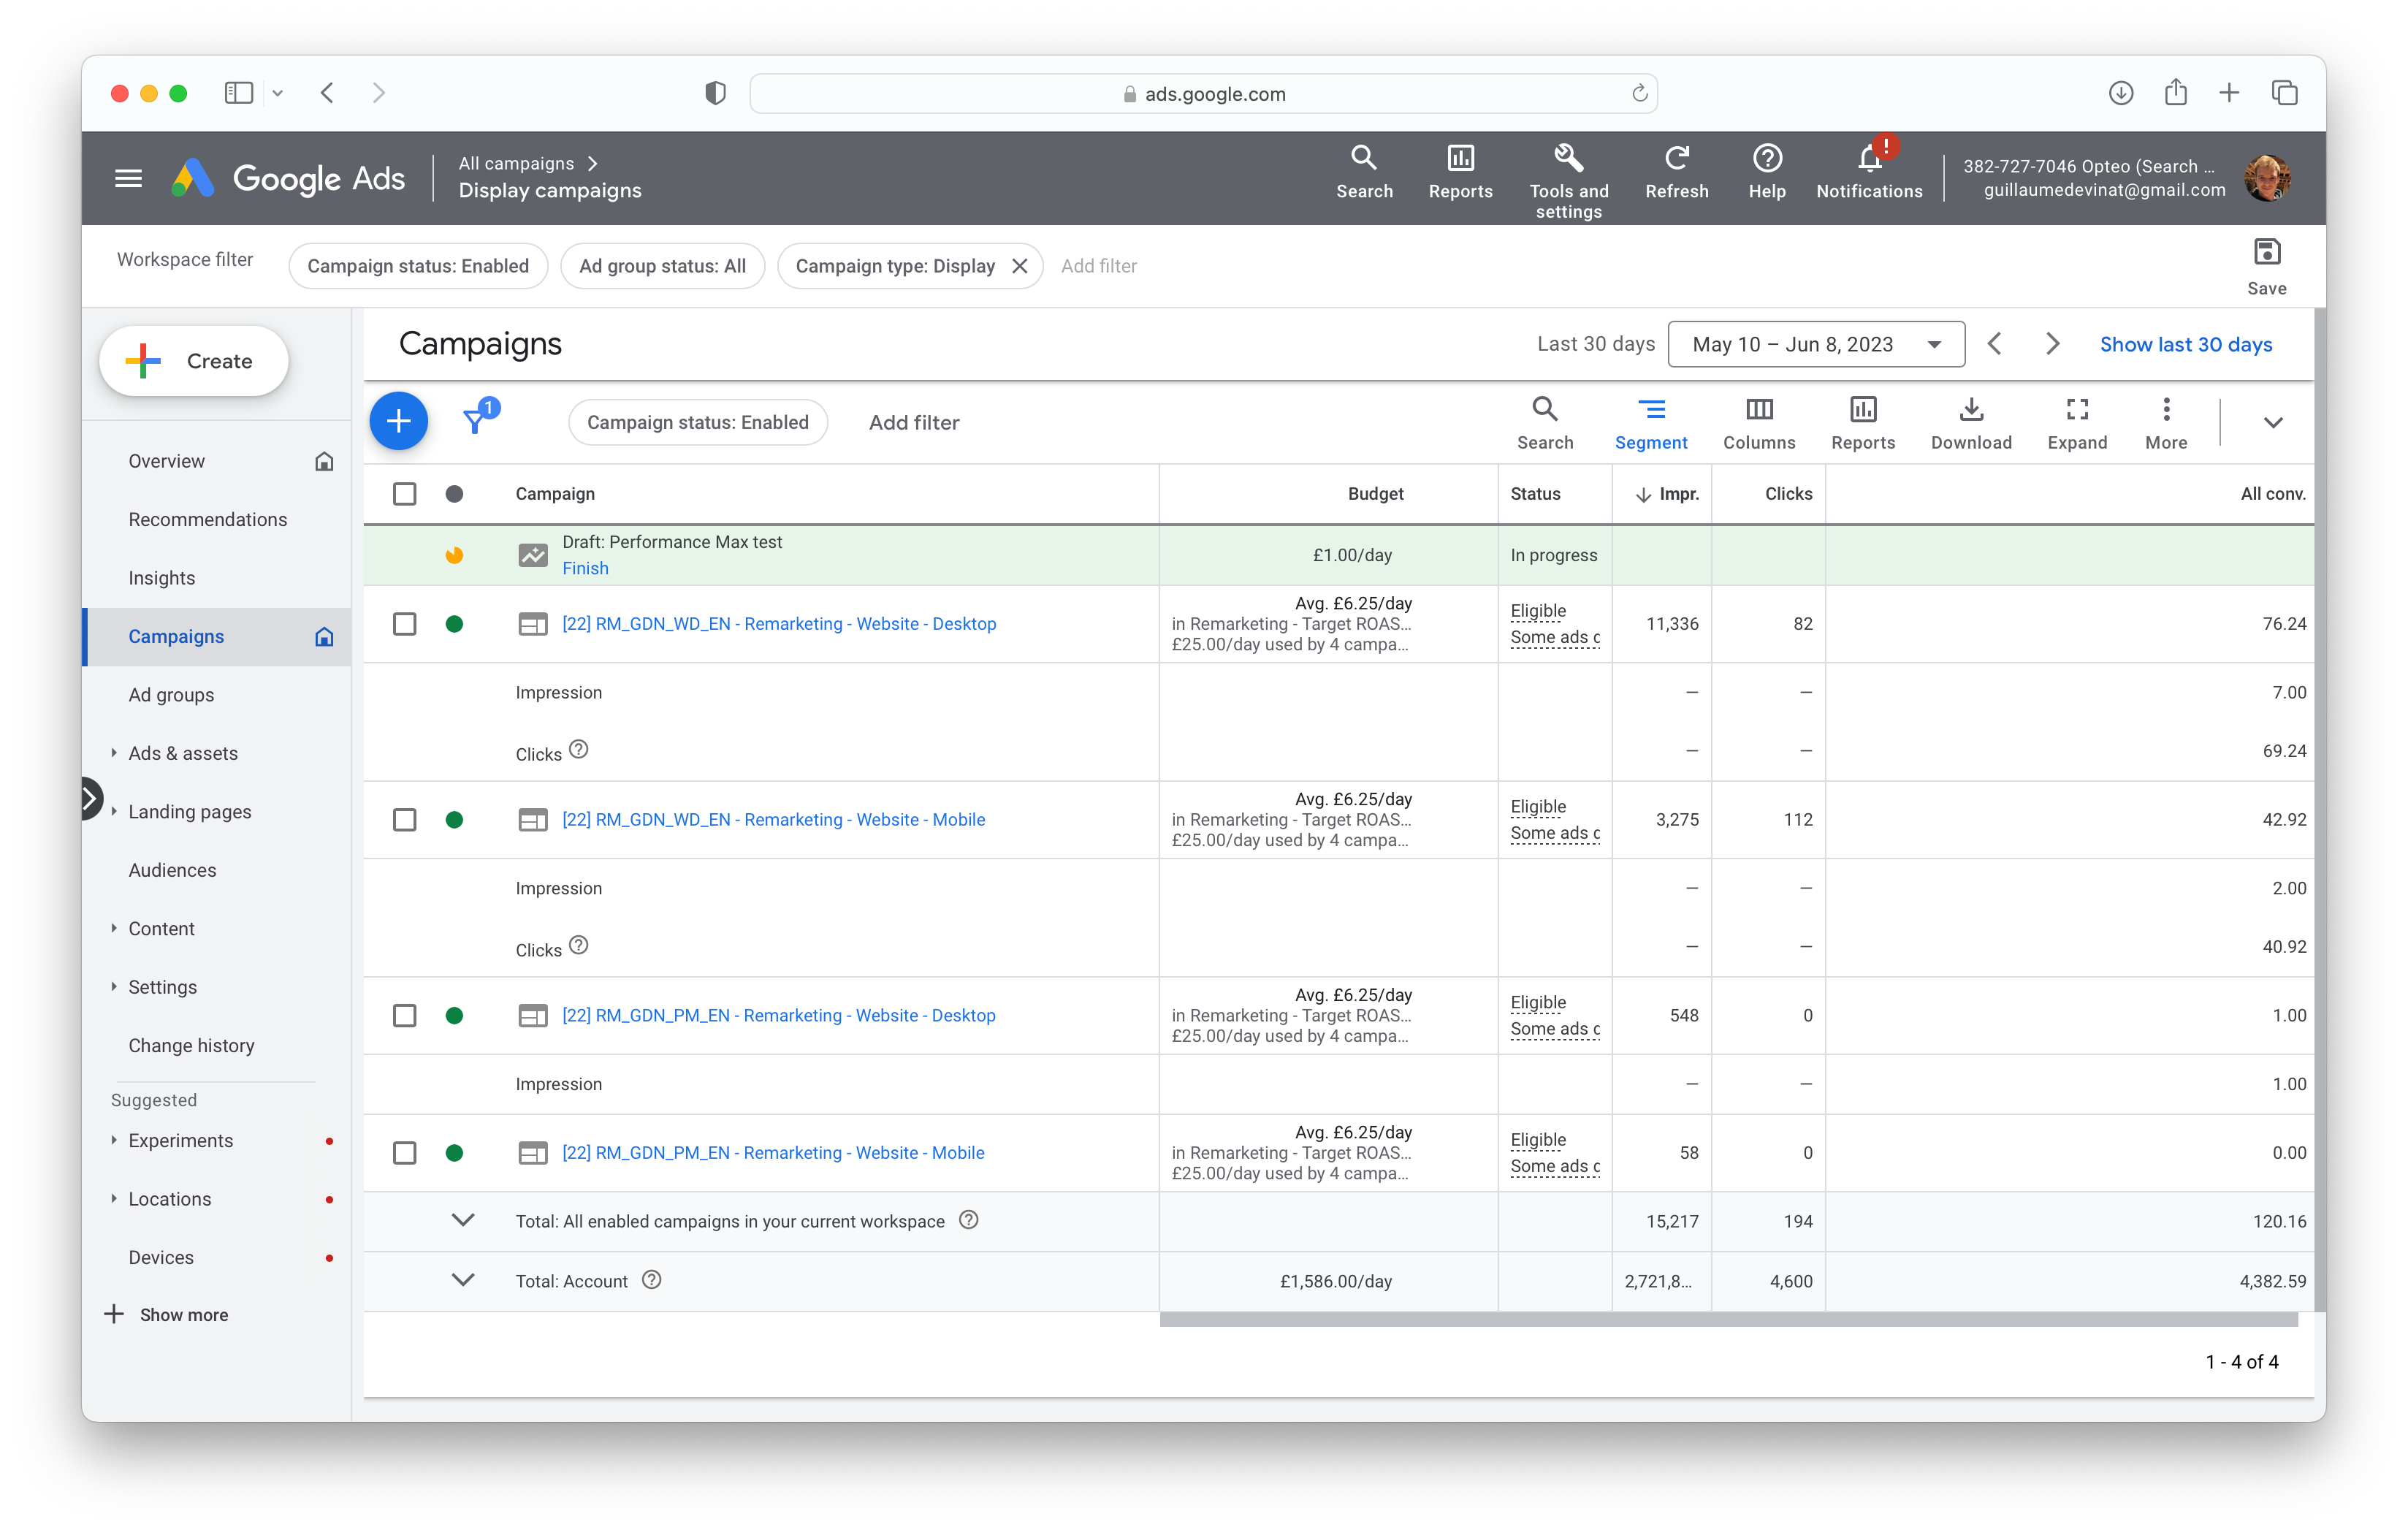Click Finish link on Performance Max draft
Screen dimensions: 2408x1530
(x=585, y=568)
